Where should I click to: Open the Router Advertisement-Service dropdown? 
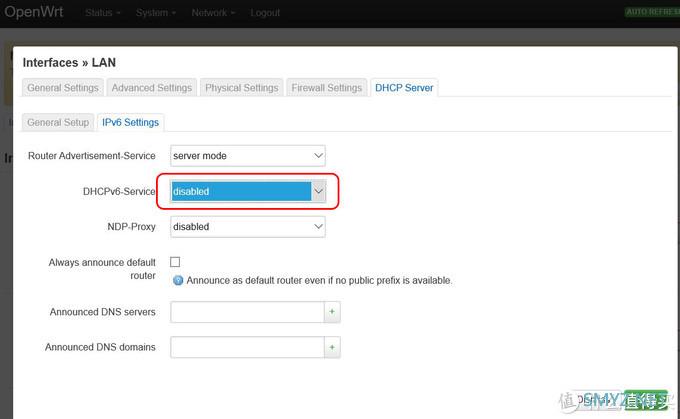tap(248, 156)
